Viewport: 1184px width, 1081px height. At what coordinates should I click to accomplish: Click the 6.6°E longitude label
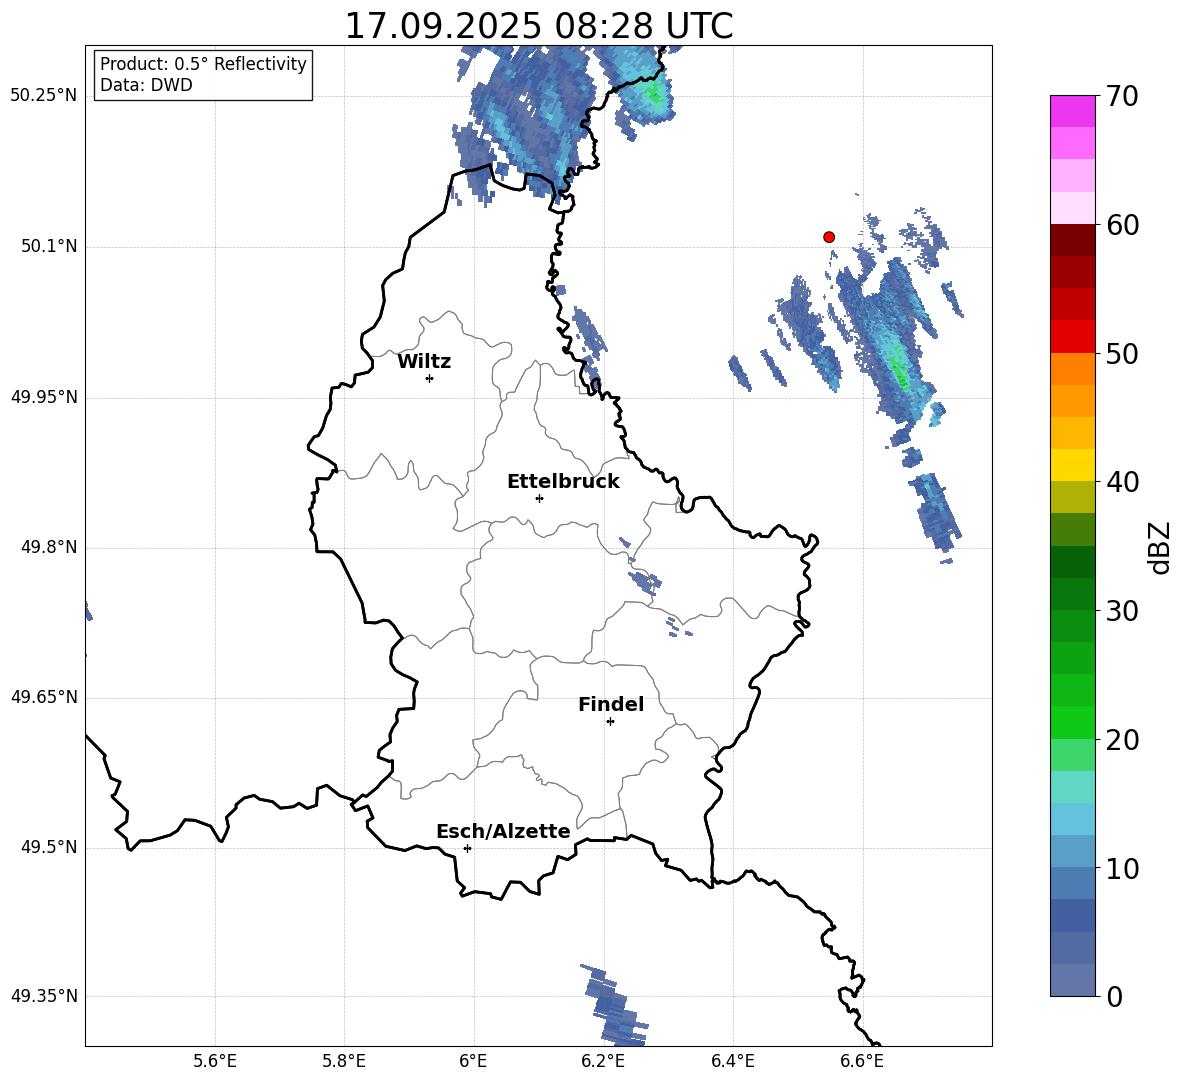click(862, 1061)
